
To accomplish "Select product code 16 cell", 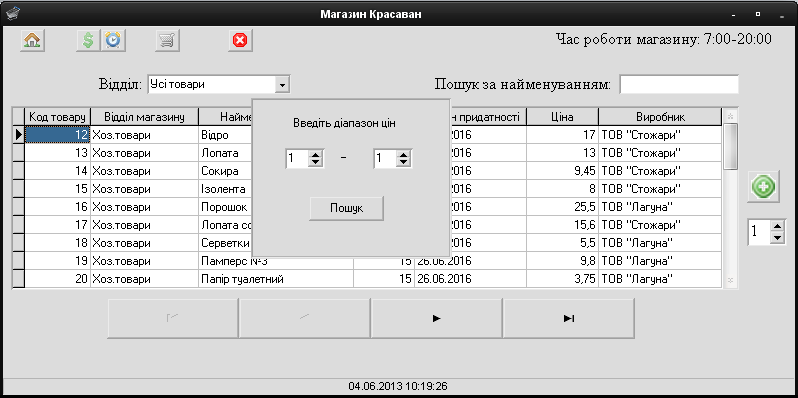I will click(58, 207).
